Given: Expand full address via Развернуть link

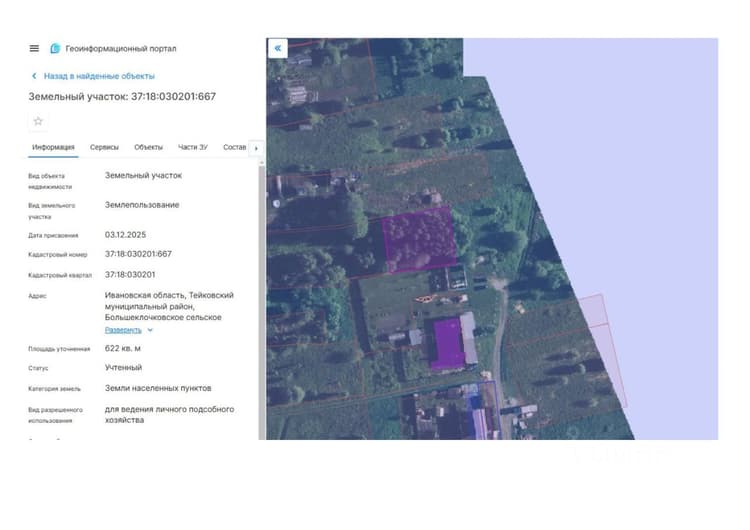Looking at the screenshot, I should click(x=123, y=330).
